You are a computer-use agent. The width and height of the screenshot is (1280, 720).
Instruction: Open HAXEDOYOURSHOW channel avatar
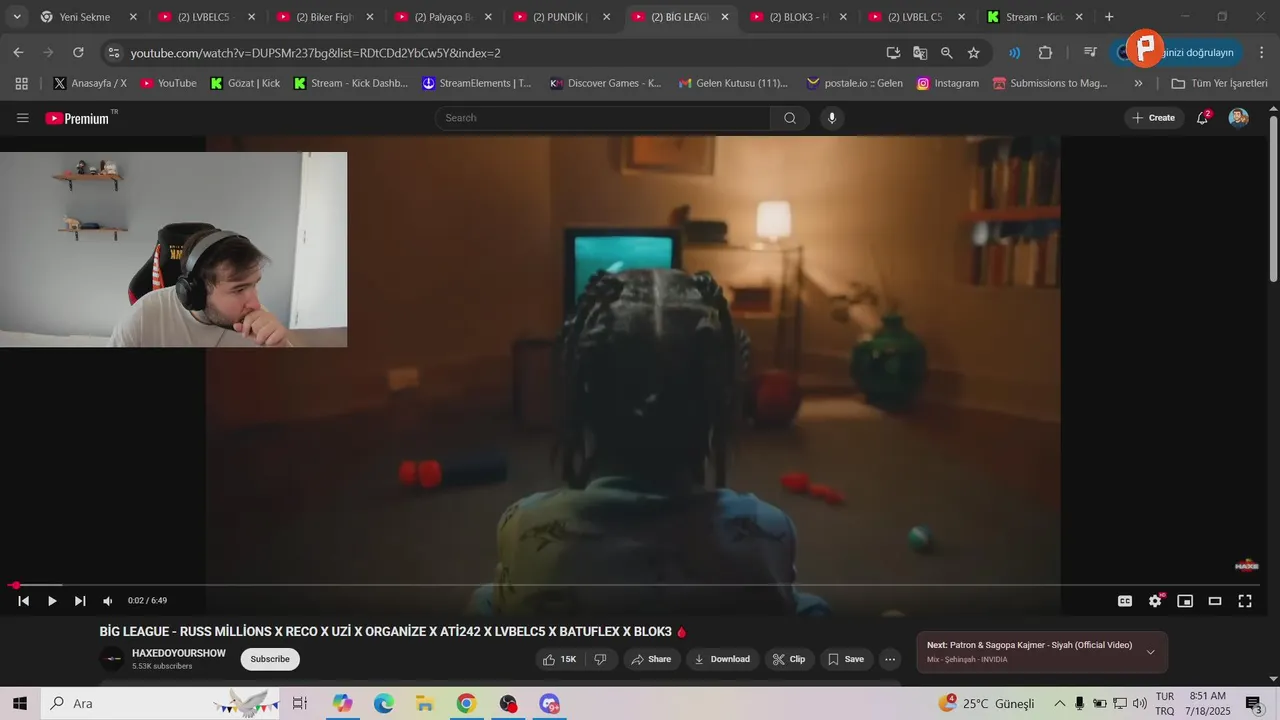pyautogui.click(x=112, y=659)
